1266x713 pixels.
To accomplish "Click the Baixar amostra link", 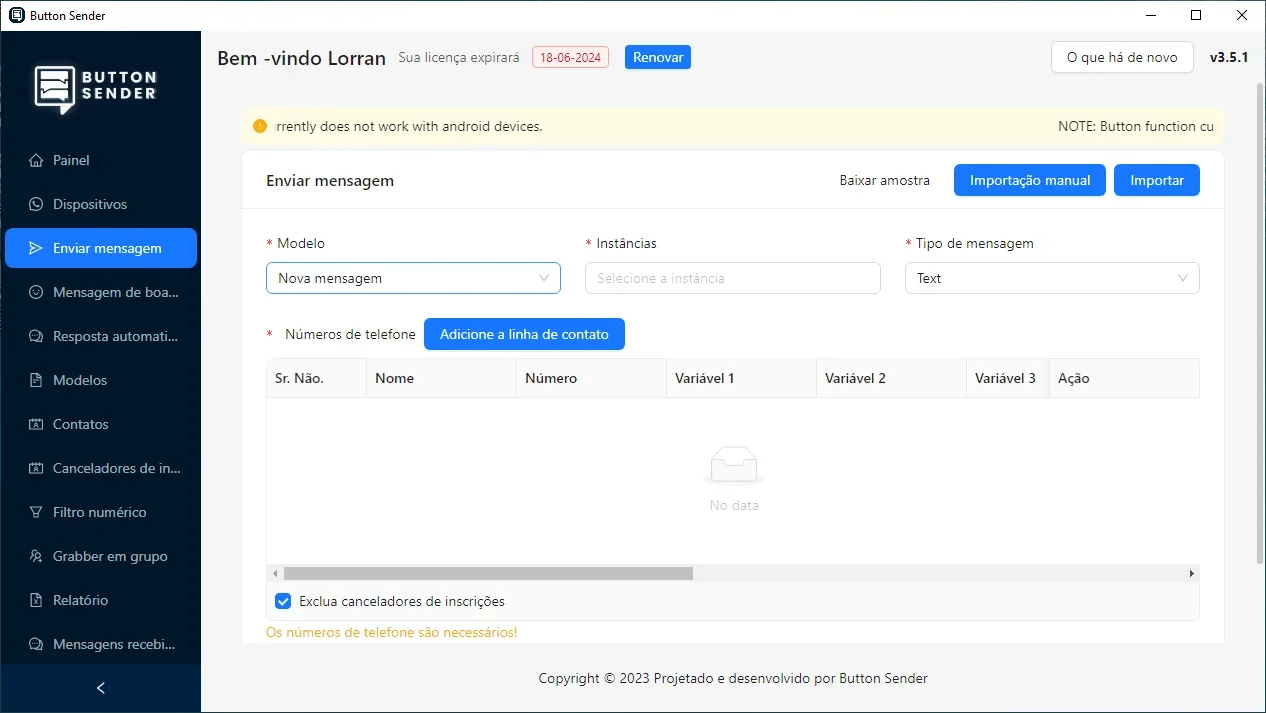I will pos(885,180).
